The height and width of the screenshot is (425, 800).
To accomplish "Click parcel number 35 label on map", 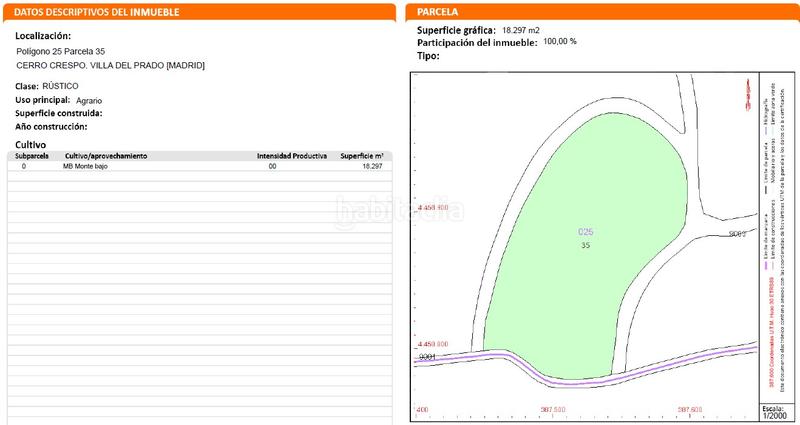I will 586,245.
